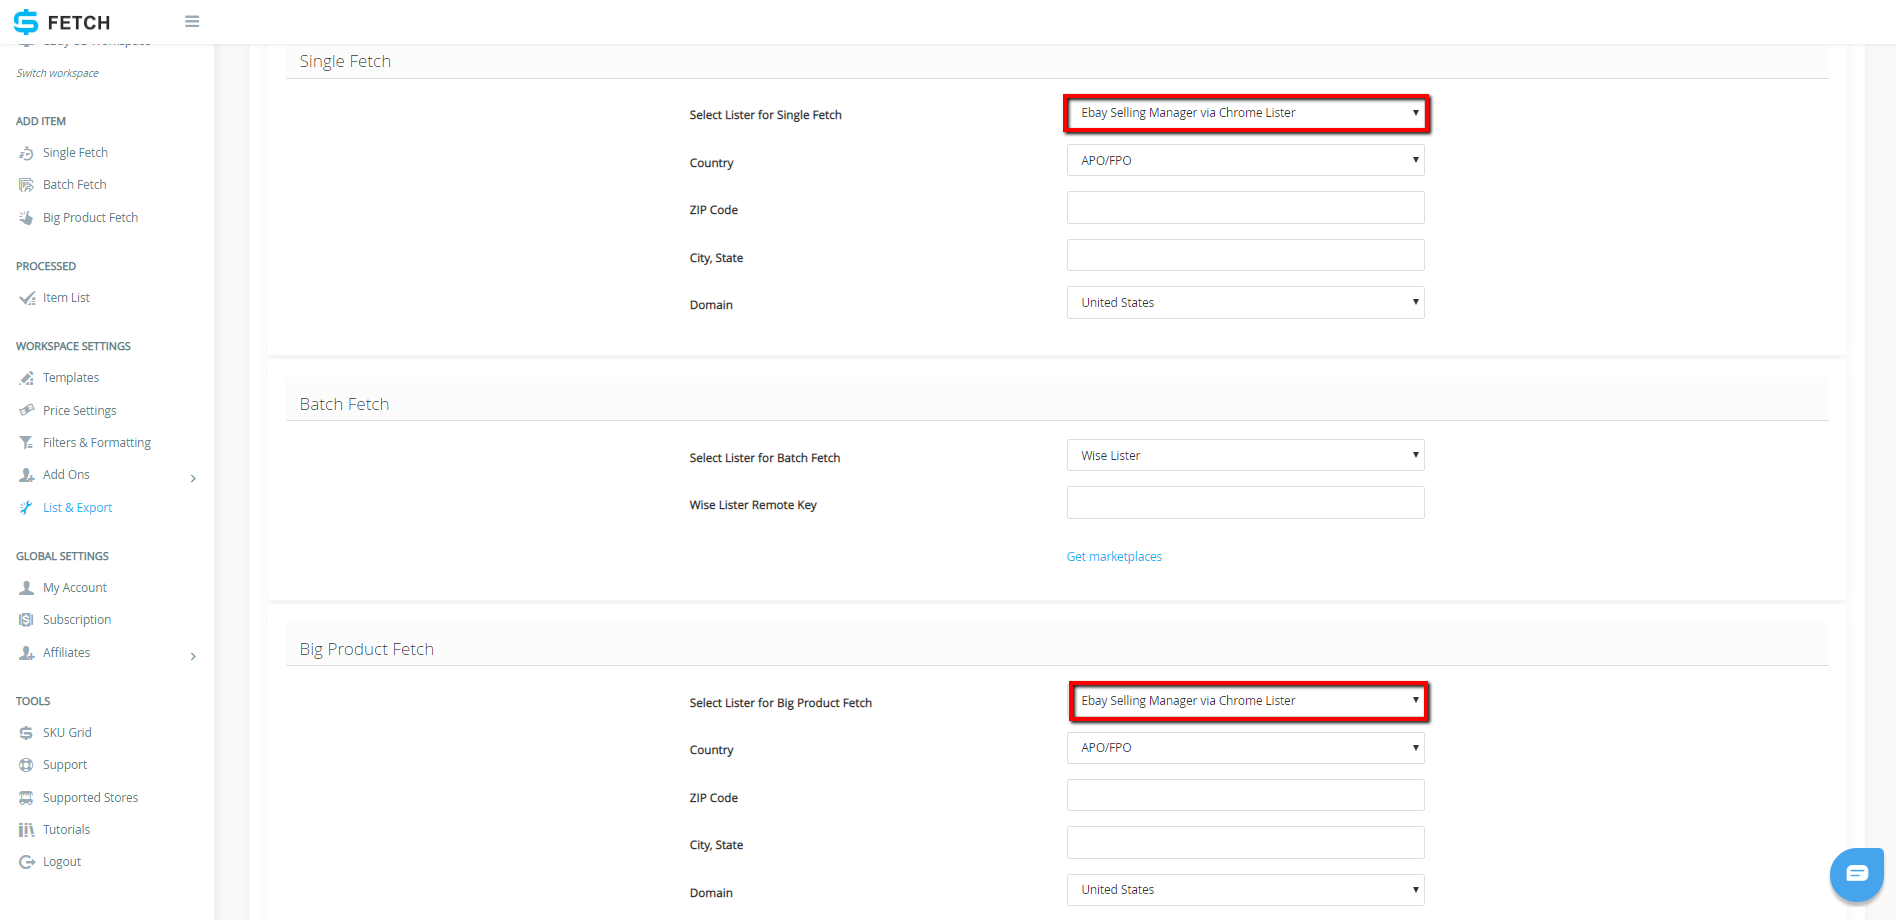Click the Item List checkmark icon
Screen dimensions: 1896x920
point(27,298)
